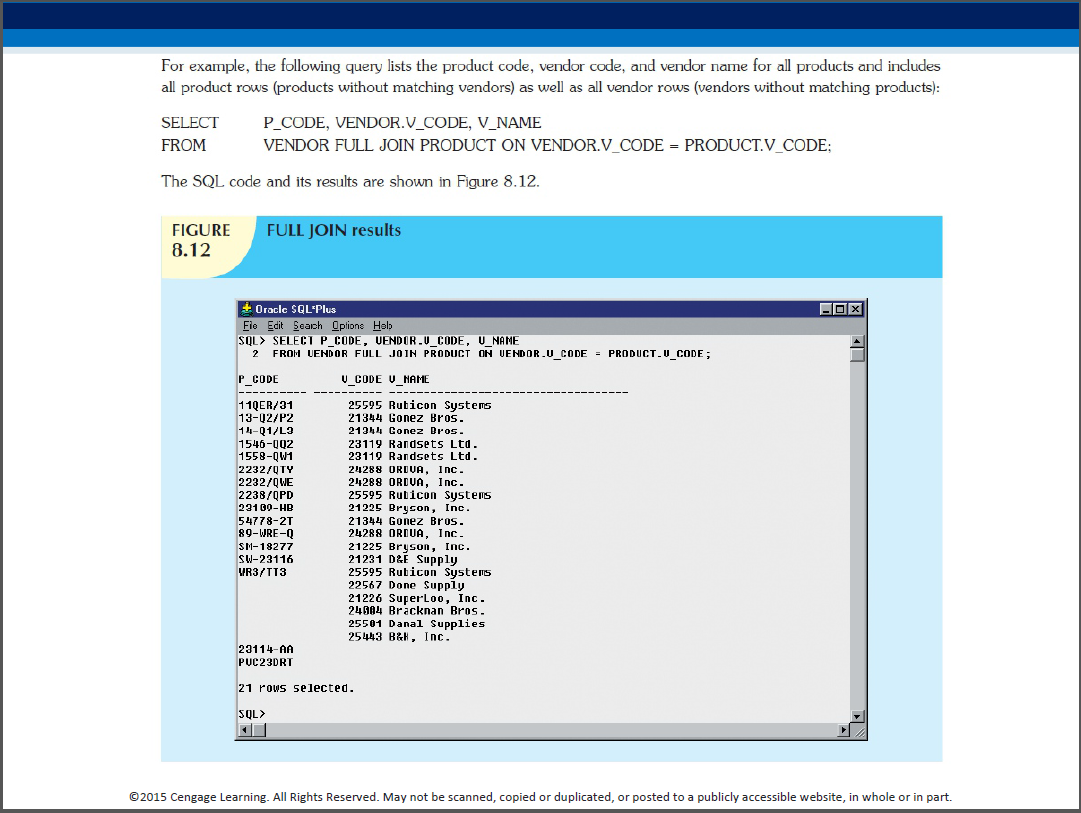Open the Edit menu in SQL*Plus

click(x=275, y=325)
